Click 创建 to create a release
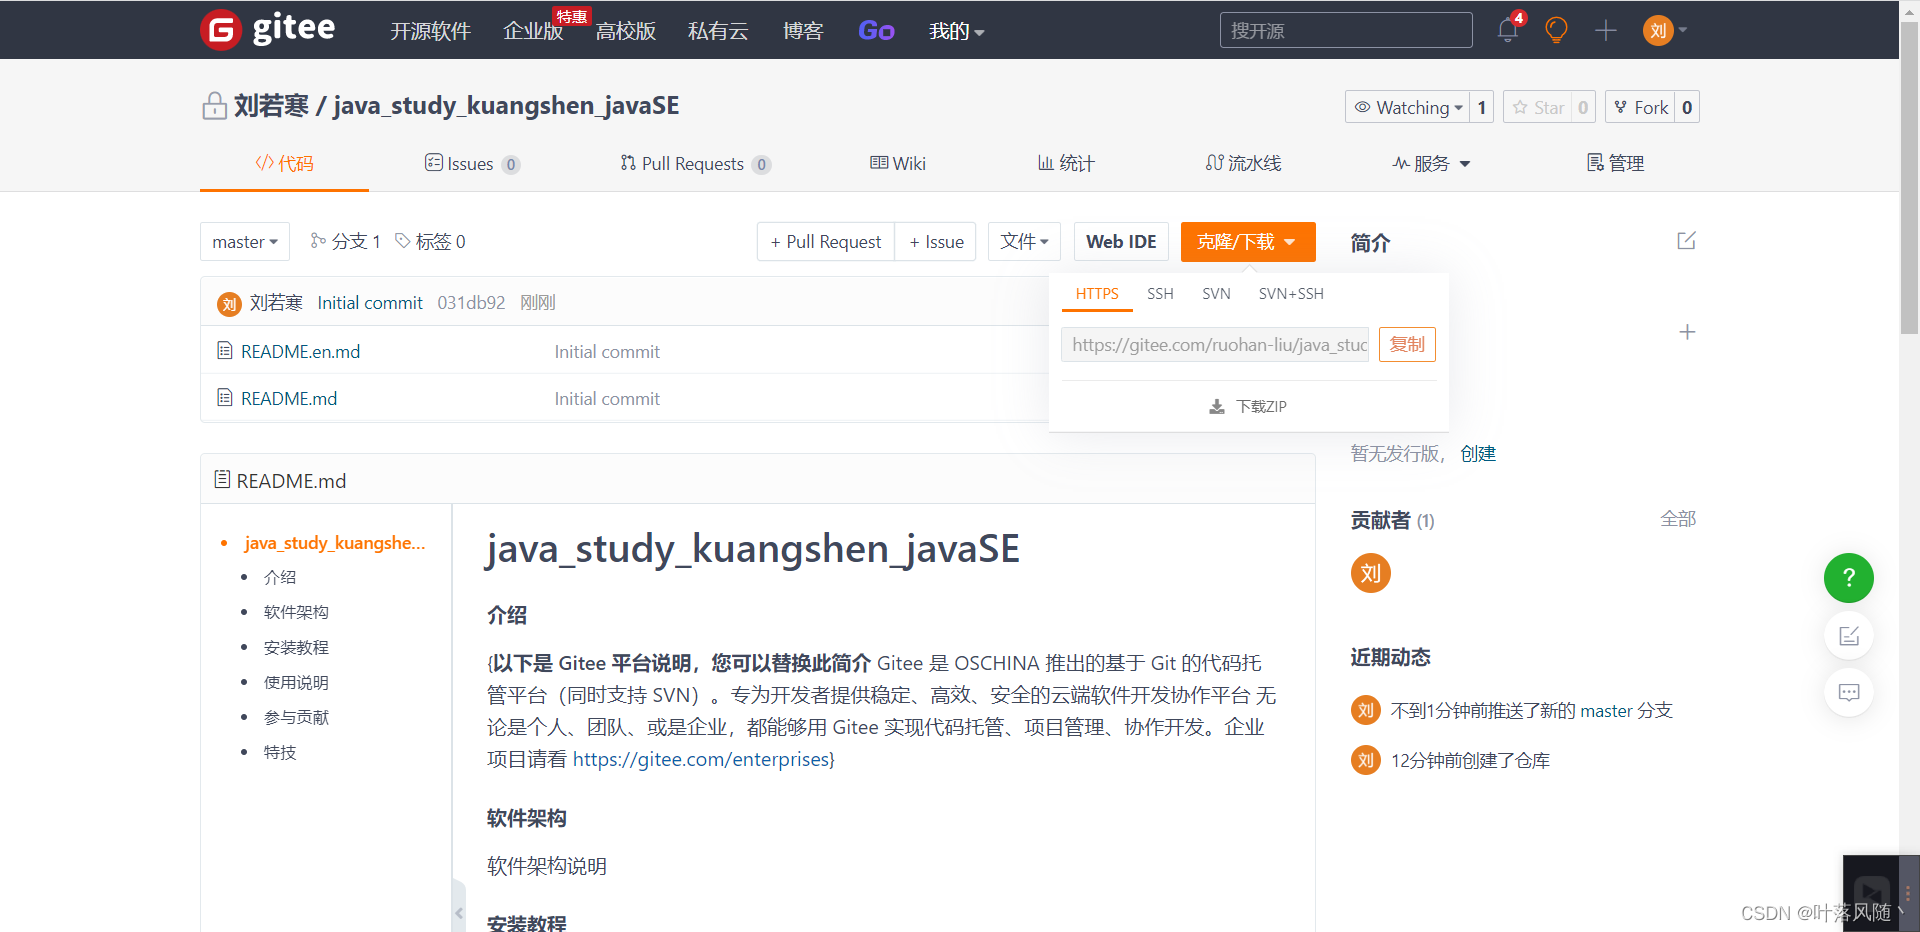Screen dimensions: 1920x932 coord(1478,454)
